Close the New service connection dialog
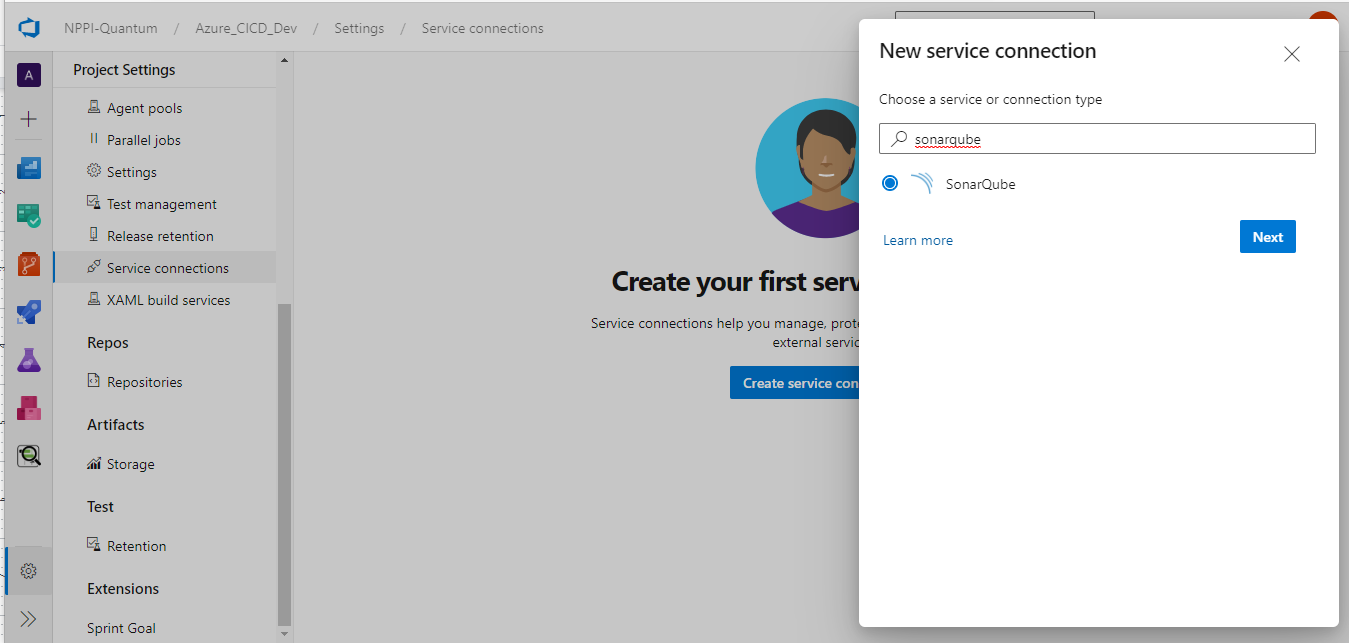This screenshot has height=643, width=1349. [x=1292, y=54]
